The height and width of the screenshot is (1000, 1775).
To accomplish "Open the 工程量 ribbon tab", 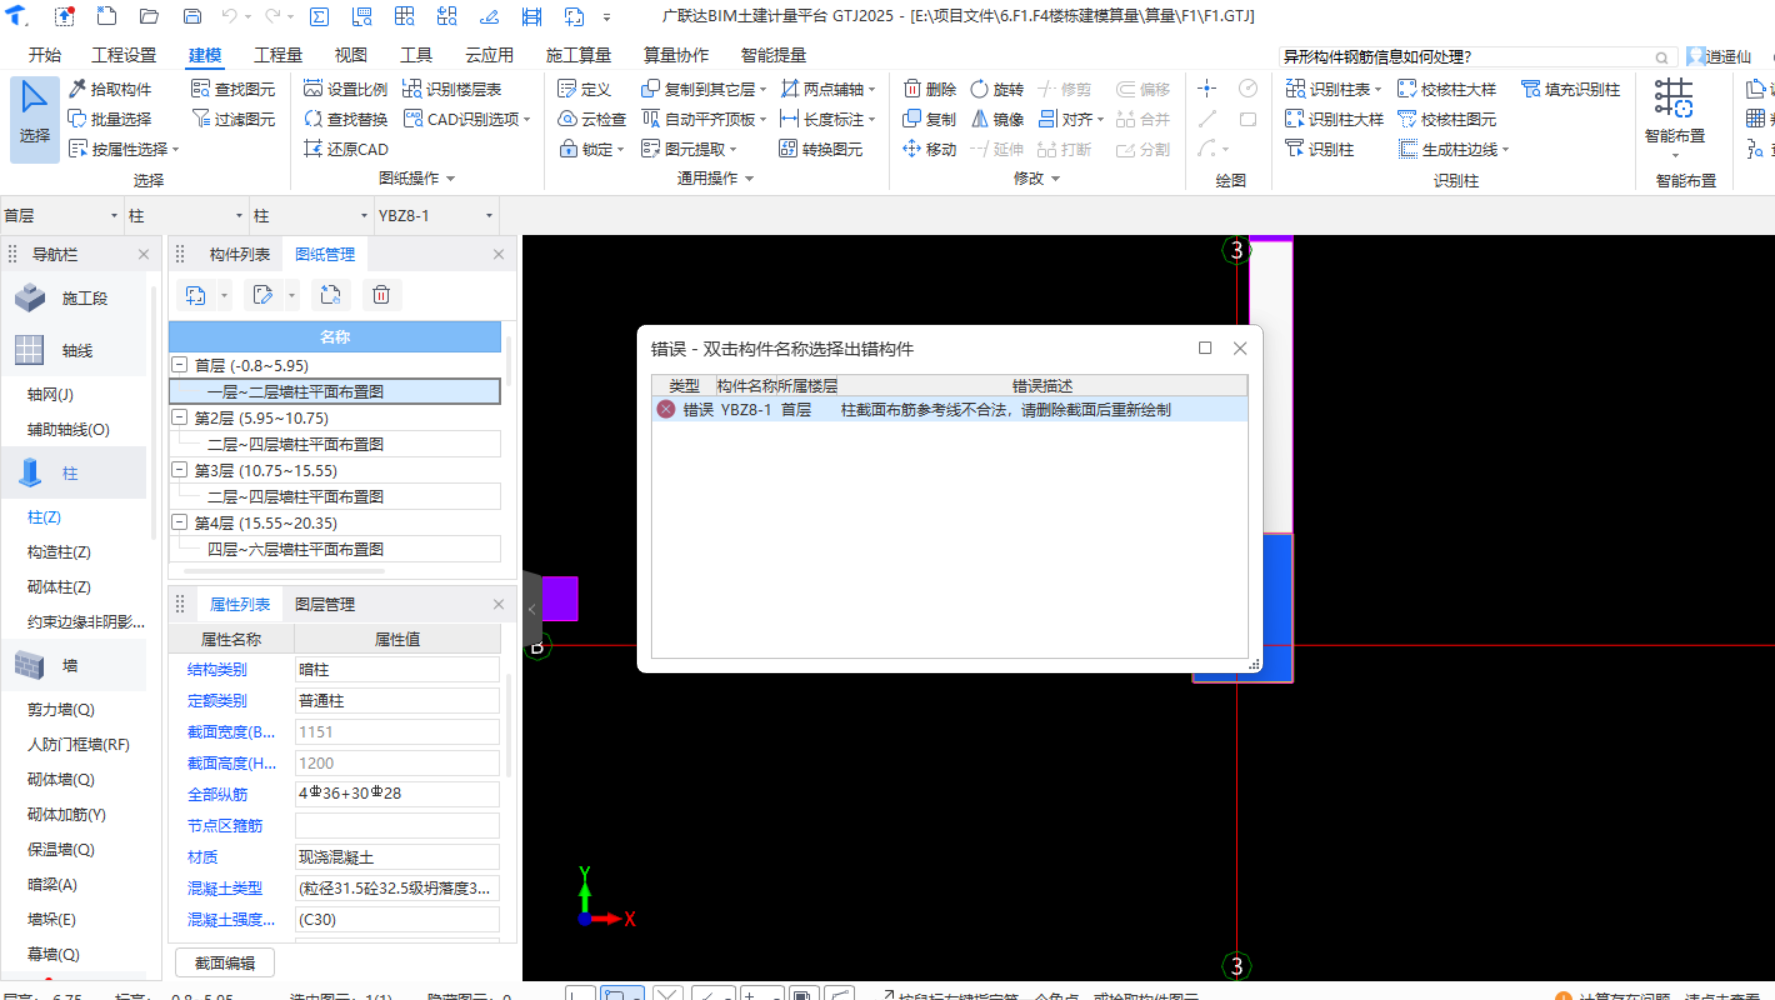I will click(x=278, y=55).
